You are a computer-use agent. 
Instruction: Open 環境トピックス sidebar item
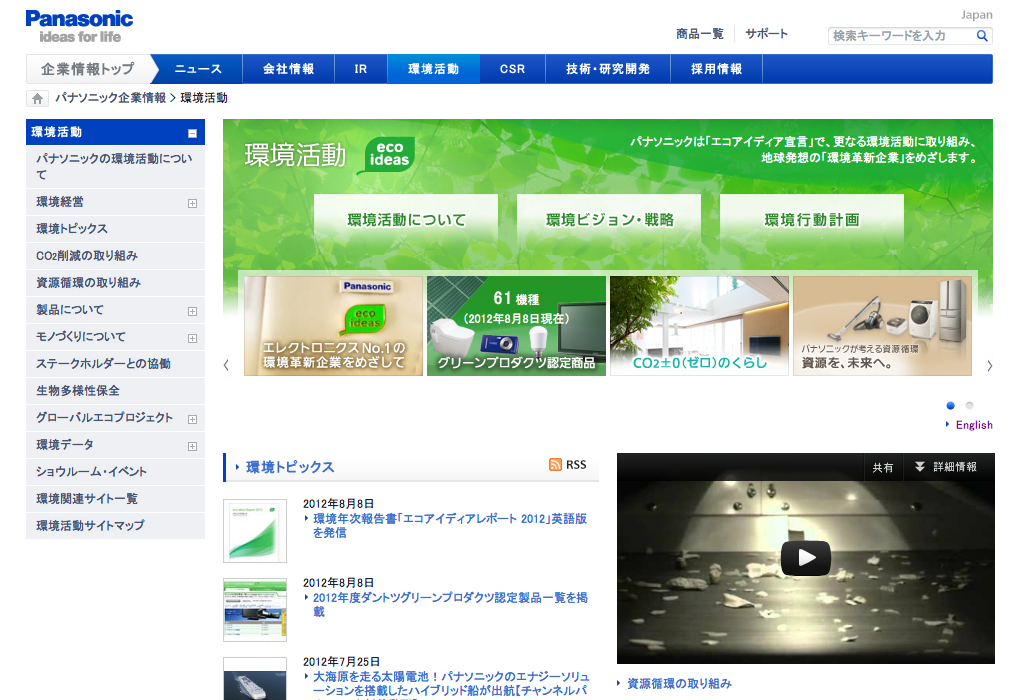click(115, 229)
